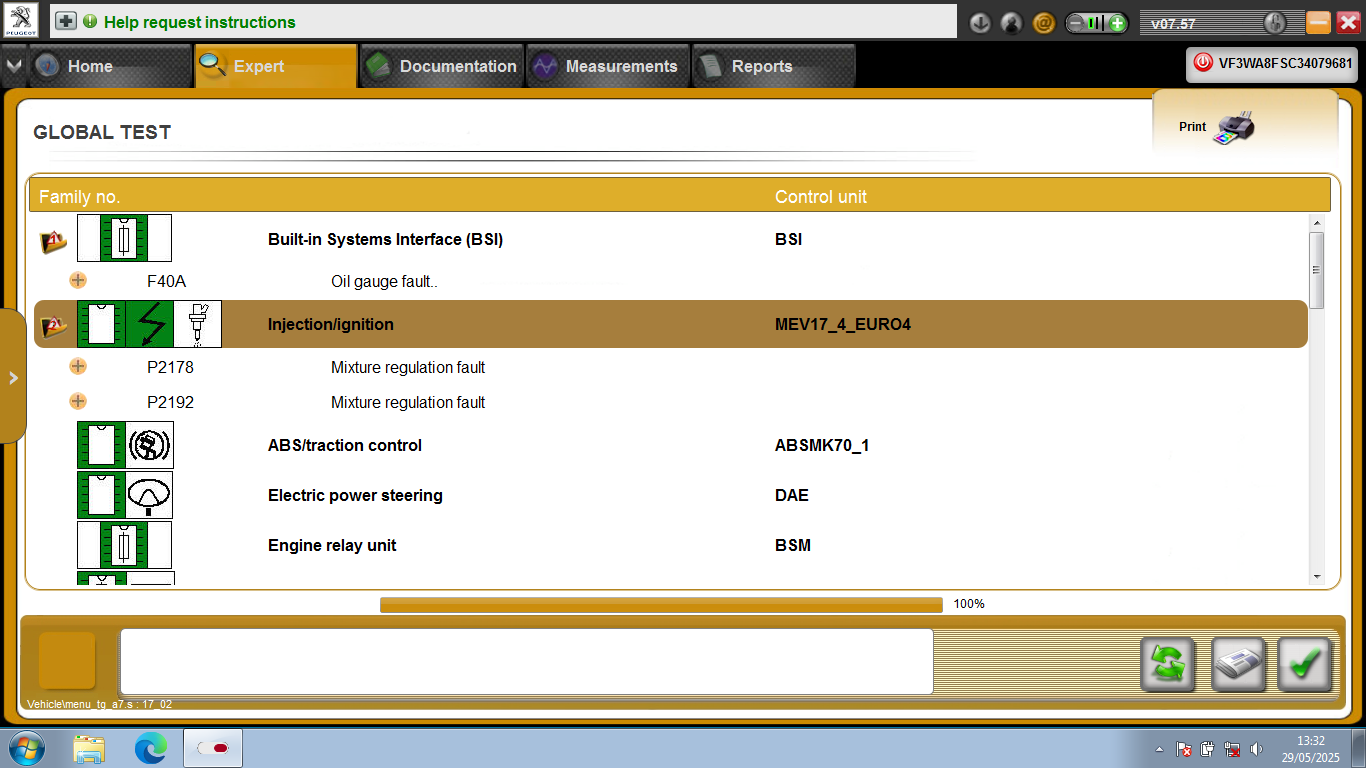Expand the left side panel arrow
Image resolution: width=1366 pixels, height=768 pixels.
13,377
